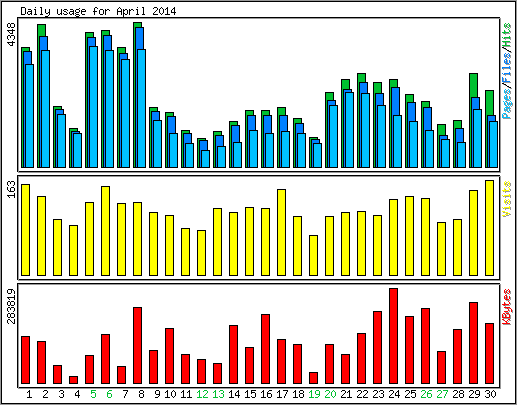Click the red KBytes axis label

[507, 307]
